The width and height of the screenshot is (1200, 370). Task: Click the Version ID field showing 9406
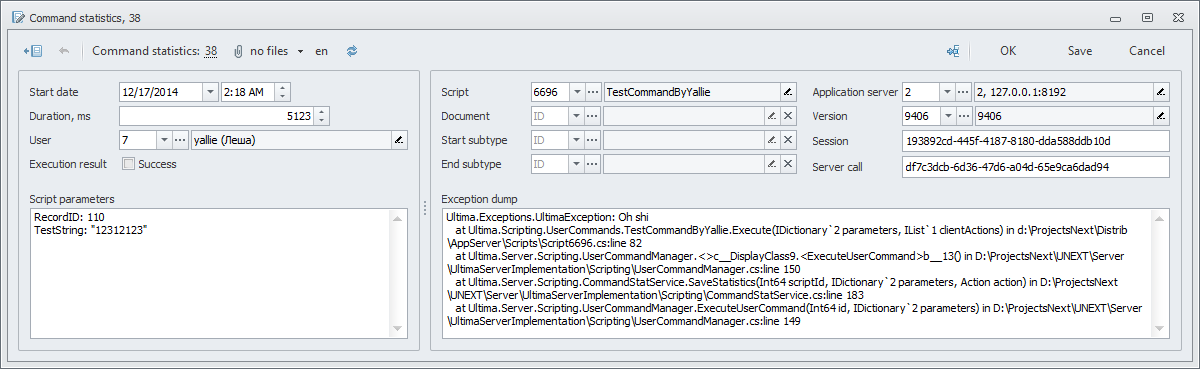[921, 116]
